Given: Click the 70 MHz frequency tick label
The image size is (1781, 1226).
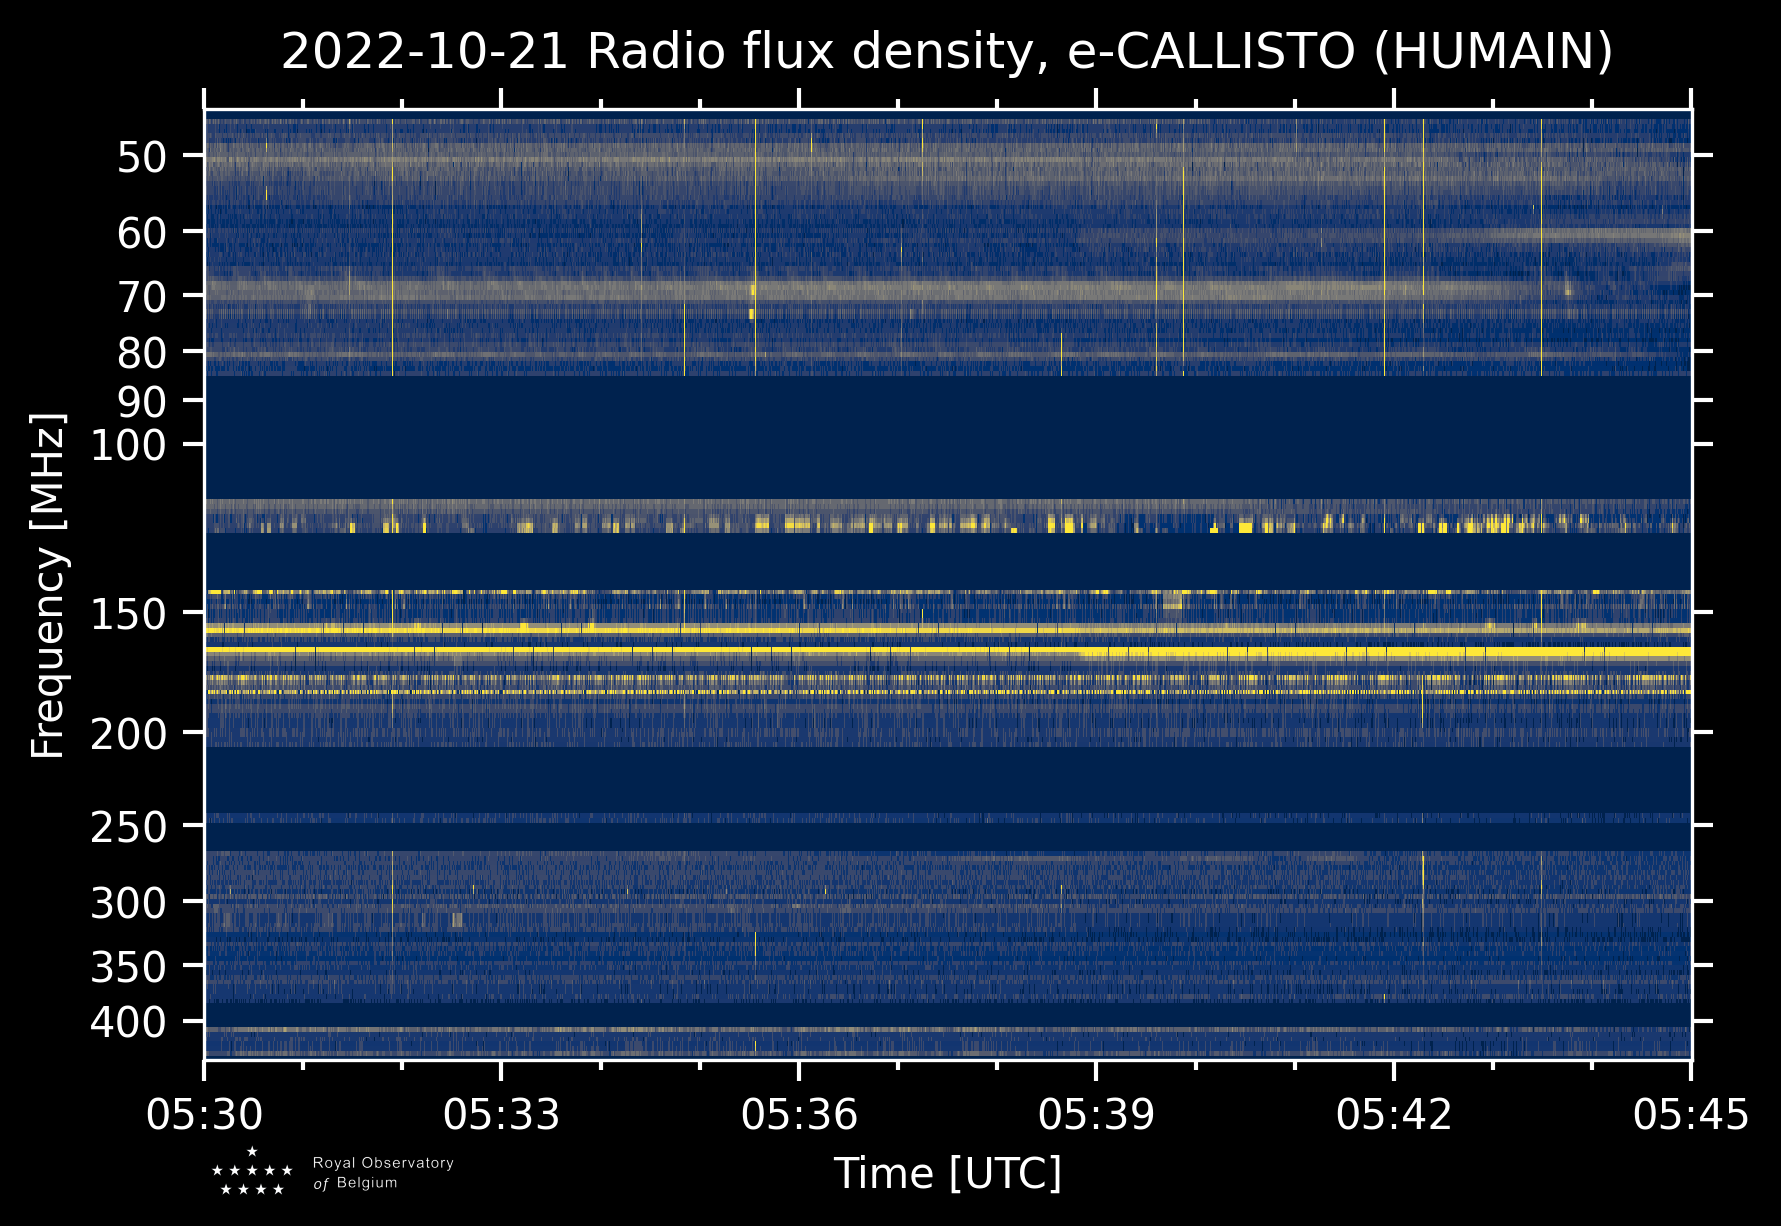Looking at the screenshot, I should (x=141, y=296).
